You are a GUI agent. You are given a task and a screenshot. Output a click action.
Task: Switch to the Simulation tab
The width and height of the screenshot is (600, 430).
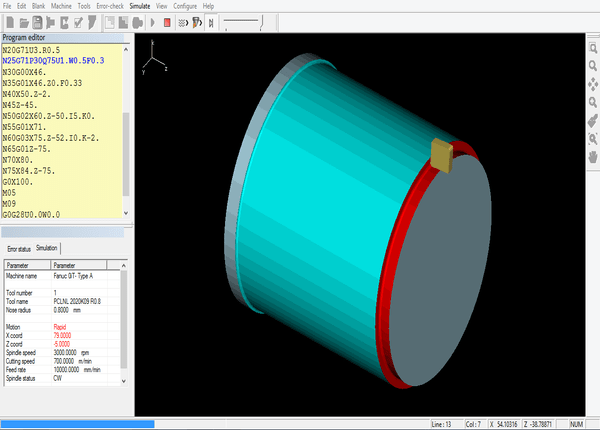(x=47, y=248)
